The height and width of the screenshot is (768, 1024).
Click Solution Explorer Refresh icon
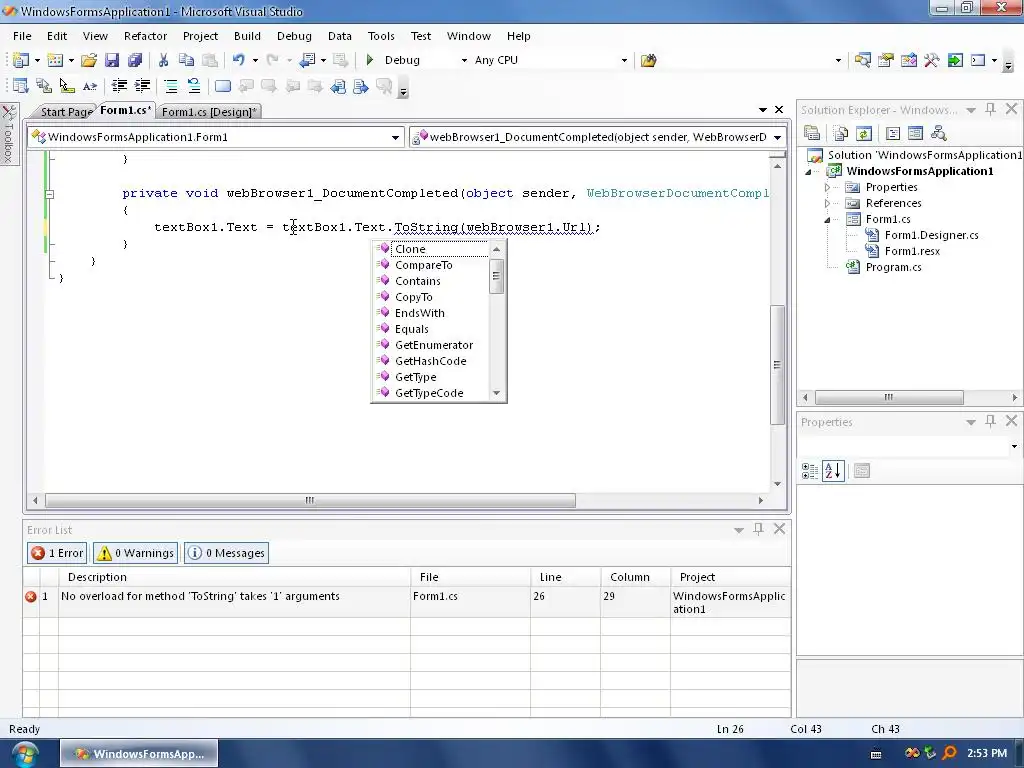[863, 134]
